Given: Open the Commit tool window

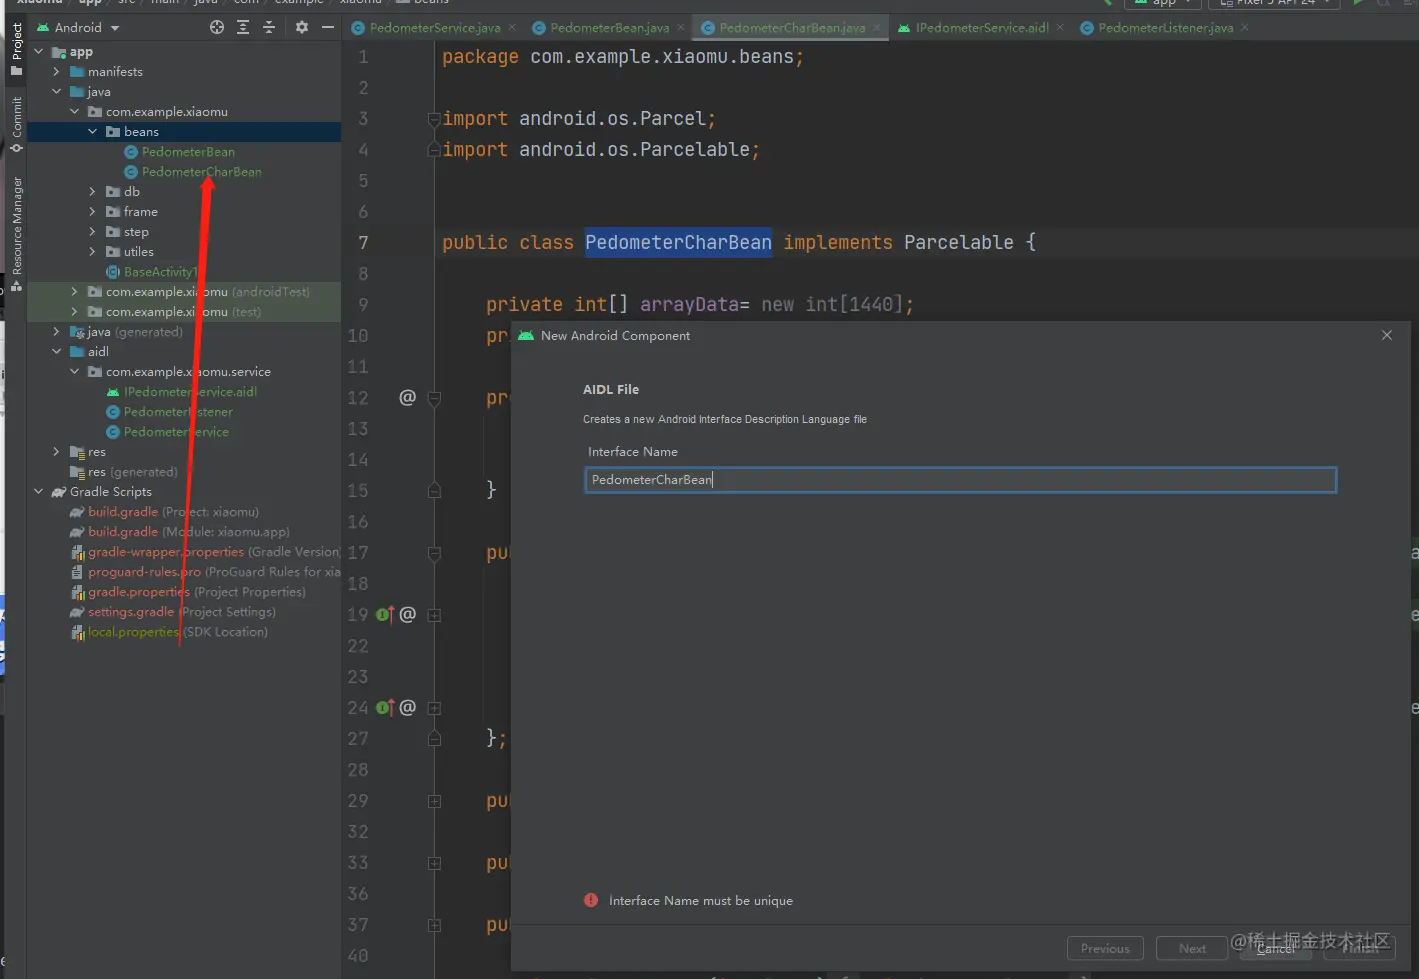Looking at the screenshot, I should click(16, 125).
